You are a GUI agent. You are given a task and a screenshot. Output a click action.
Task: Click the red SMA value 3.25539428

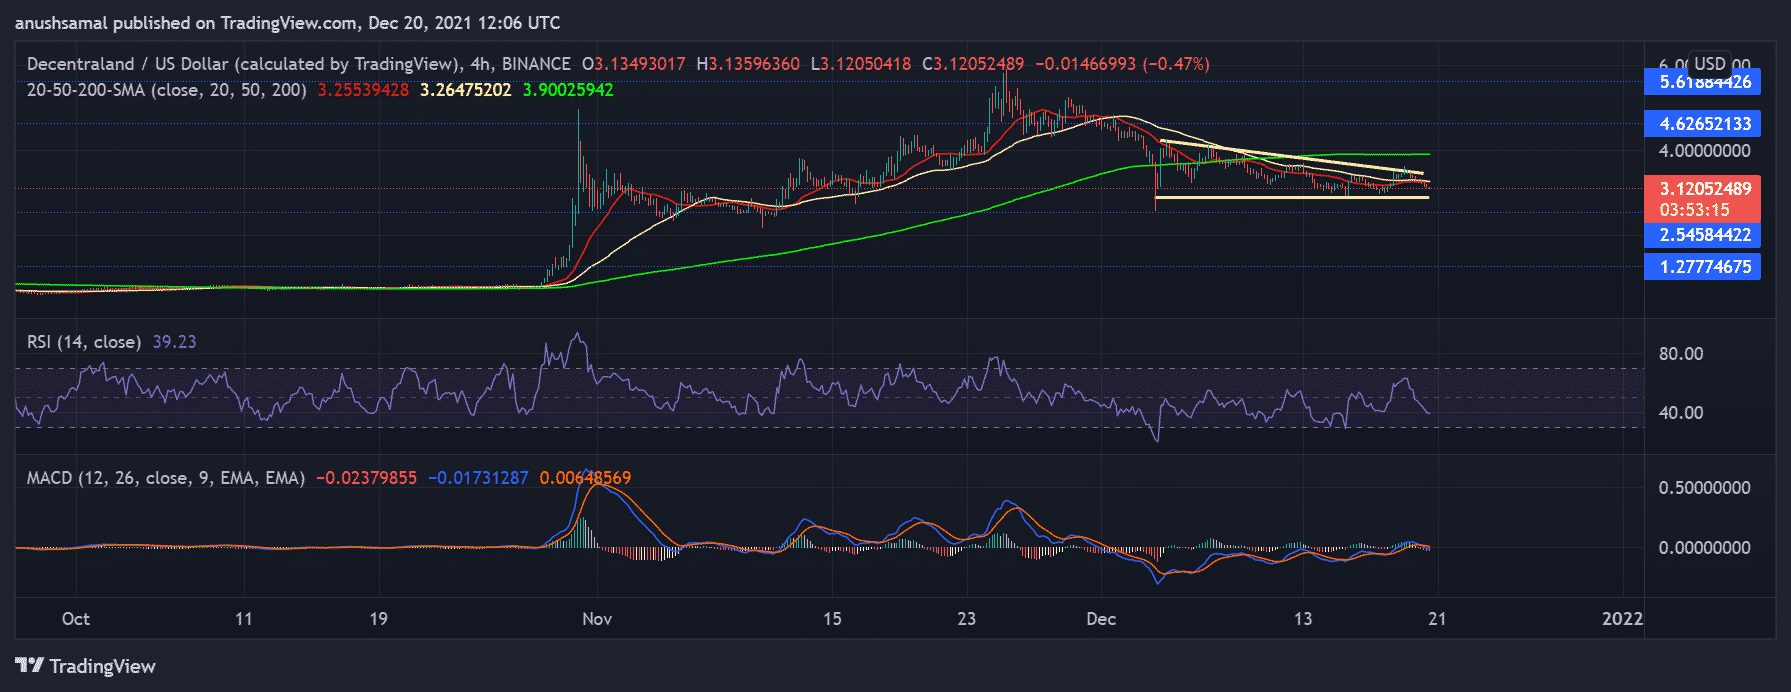(x=363, y=90)
